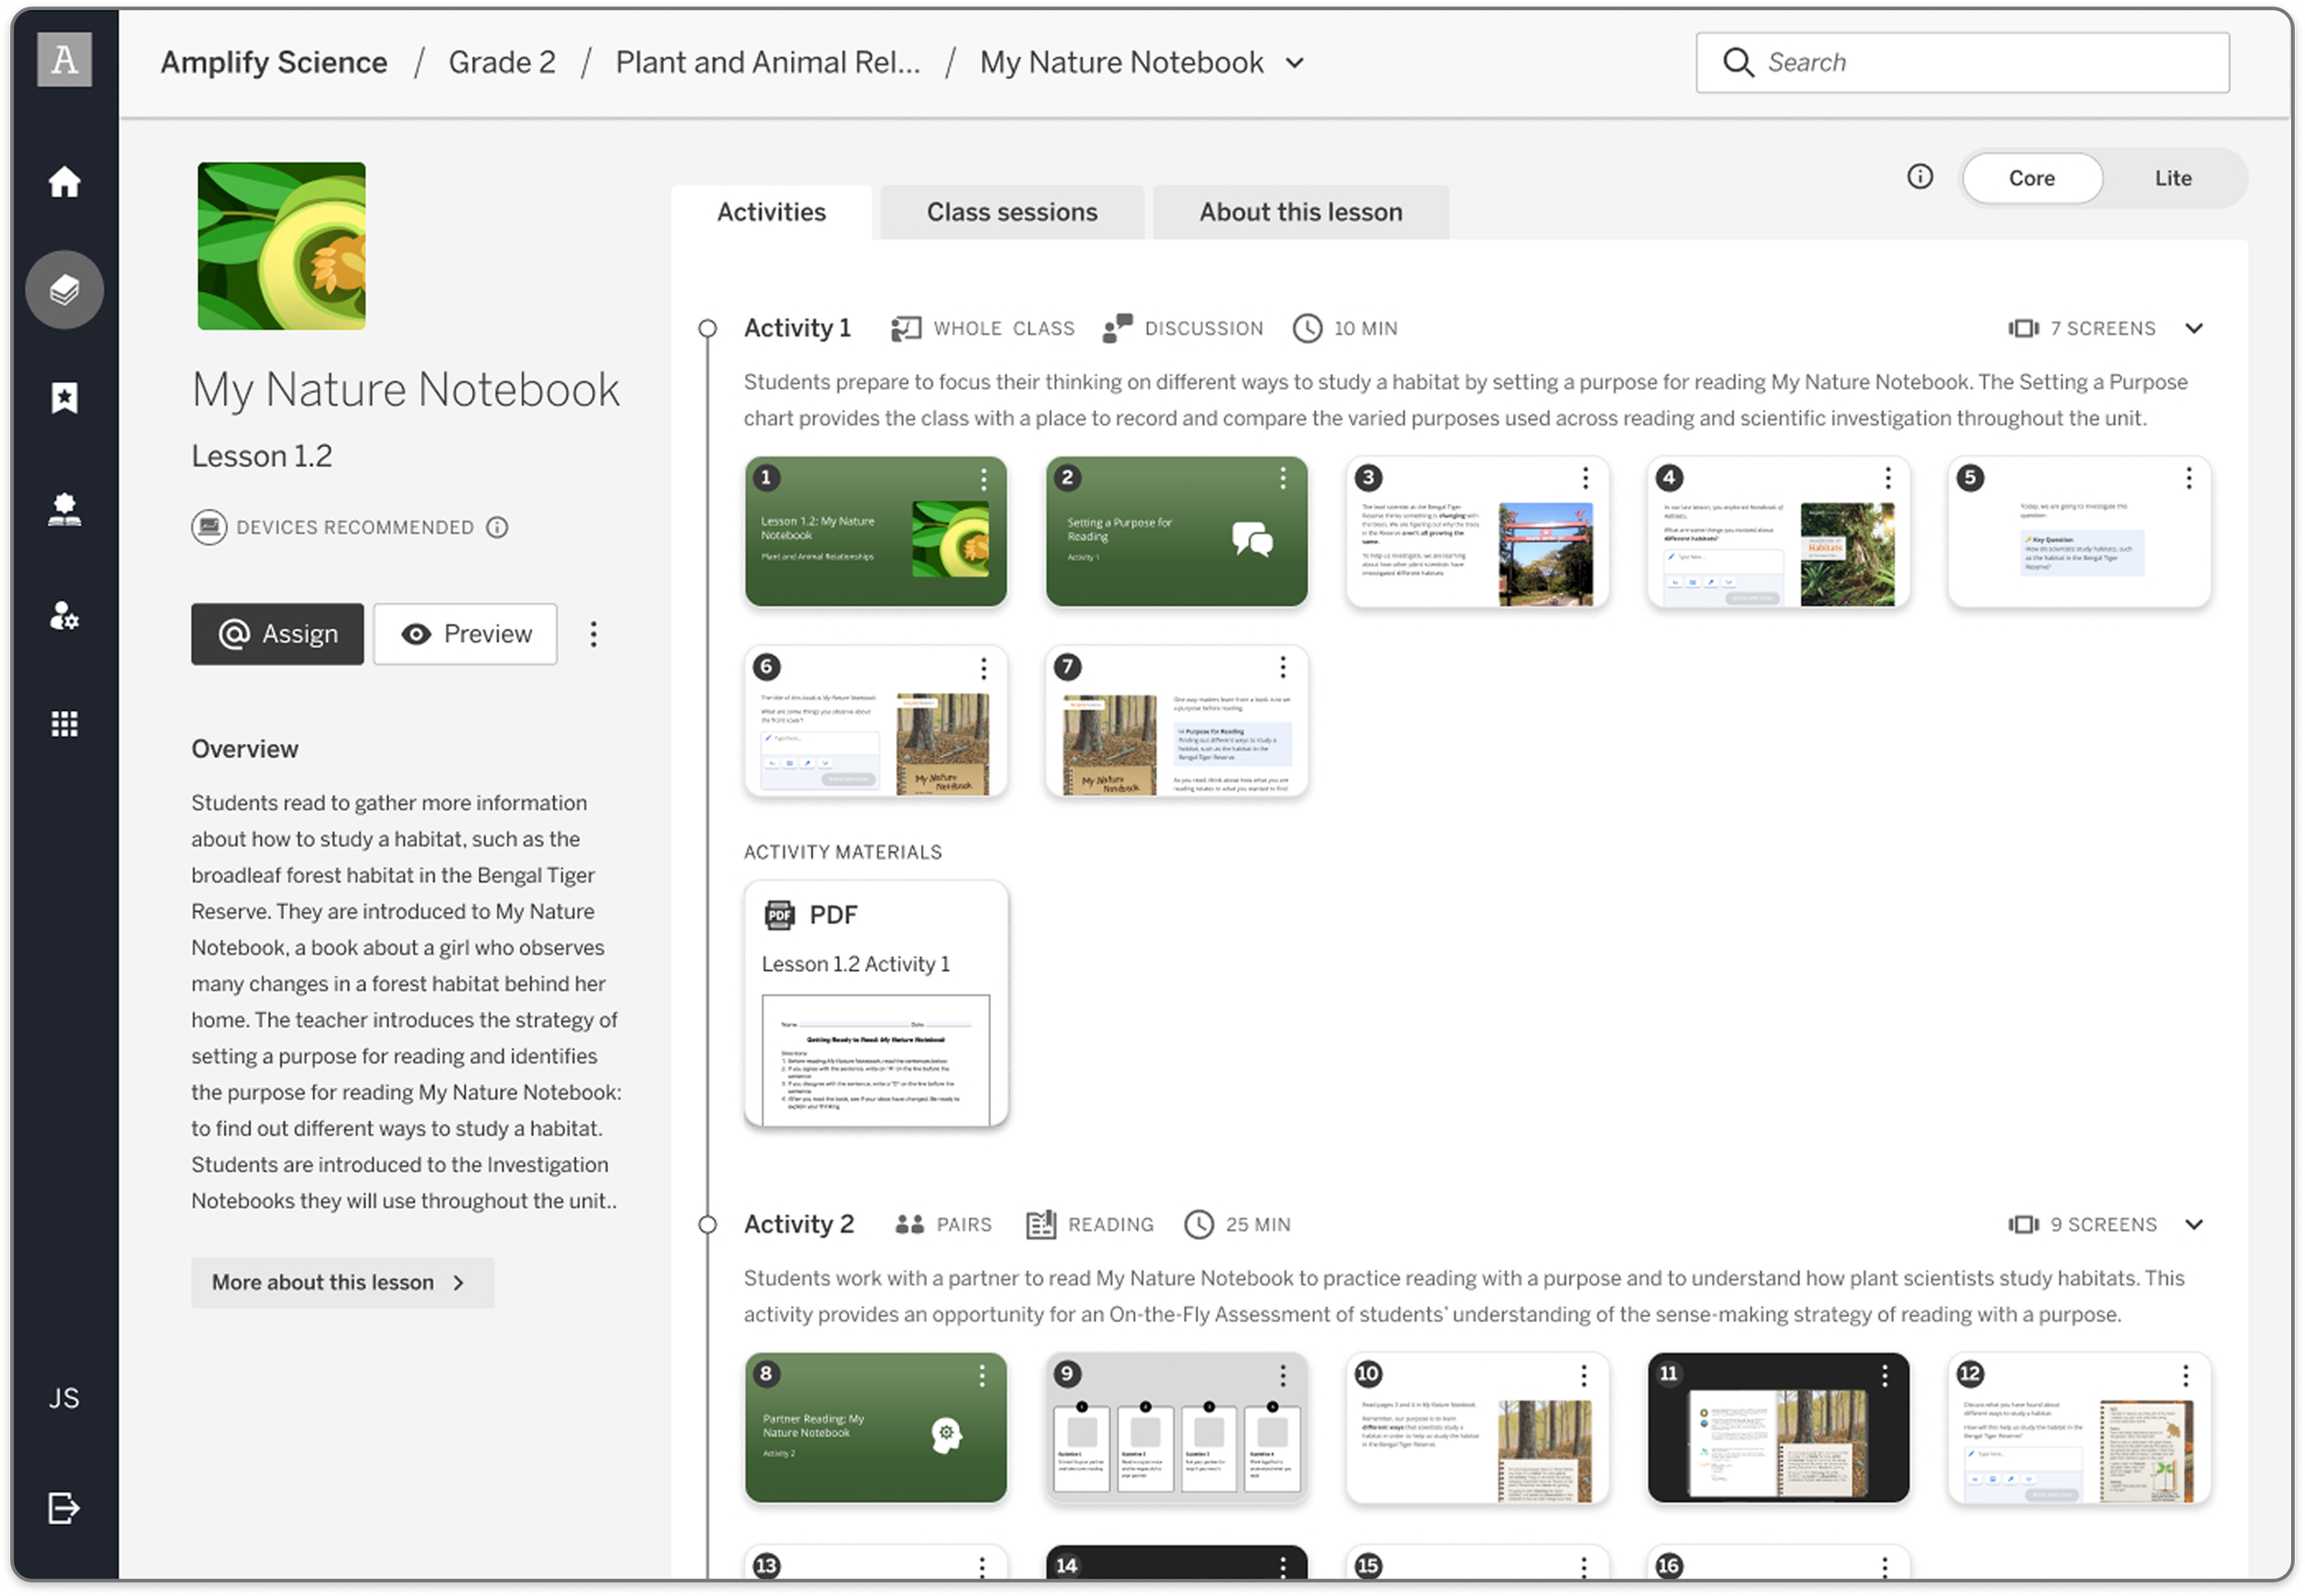Open options menu on screen card 11
The height and width of the screenshot is (1596, 2305).
pos(1885,1376)
